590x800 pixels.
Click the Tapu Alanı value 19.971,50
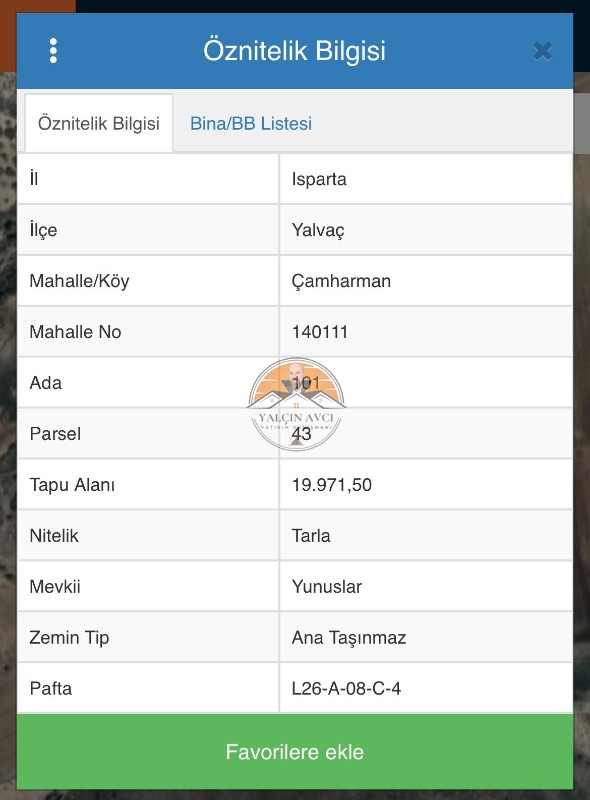pyautogui.click(x=332, y=485)
